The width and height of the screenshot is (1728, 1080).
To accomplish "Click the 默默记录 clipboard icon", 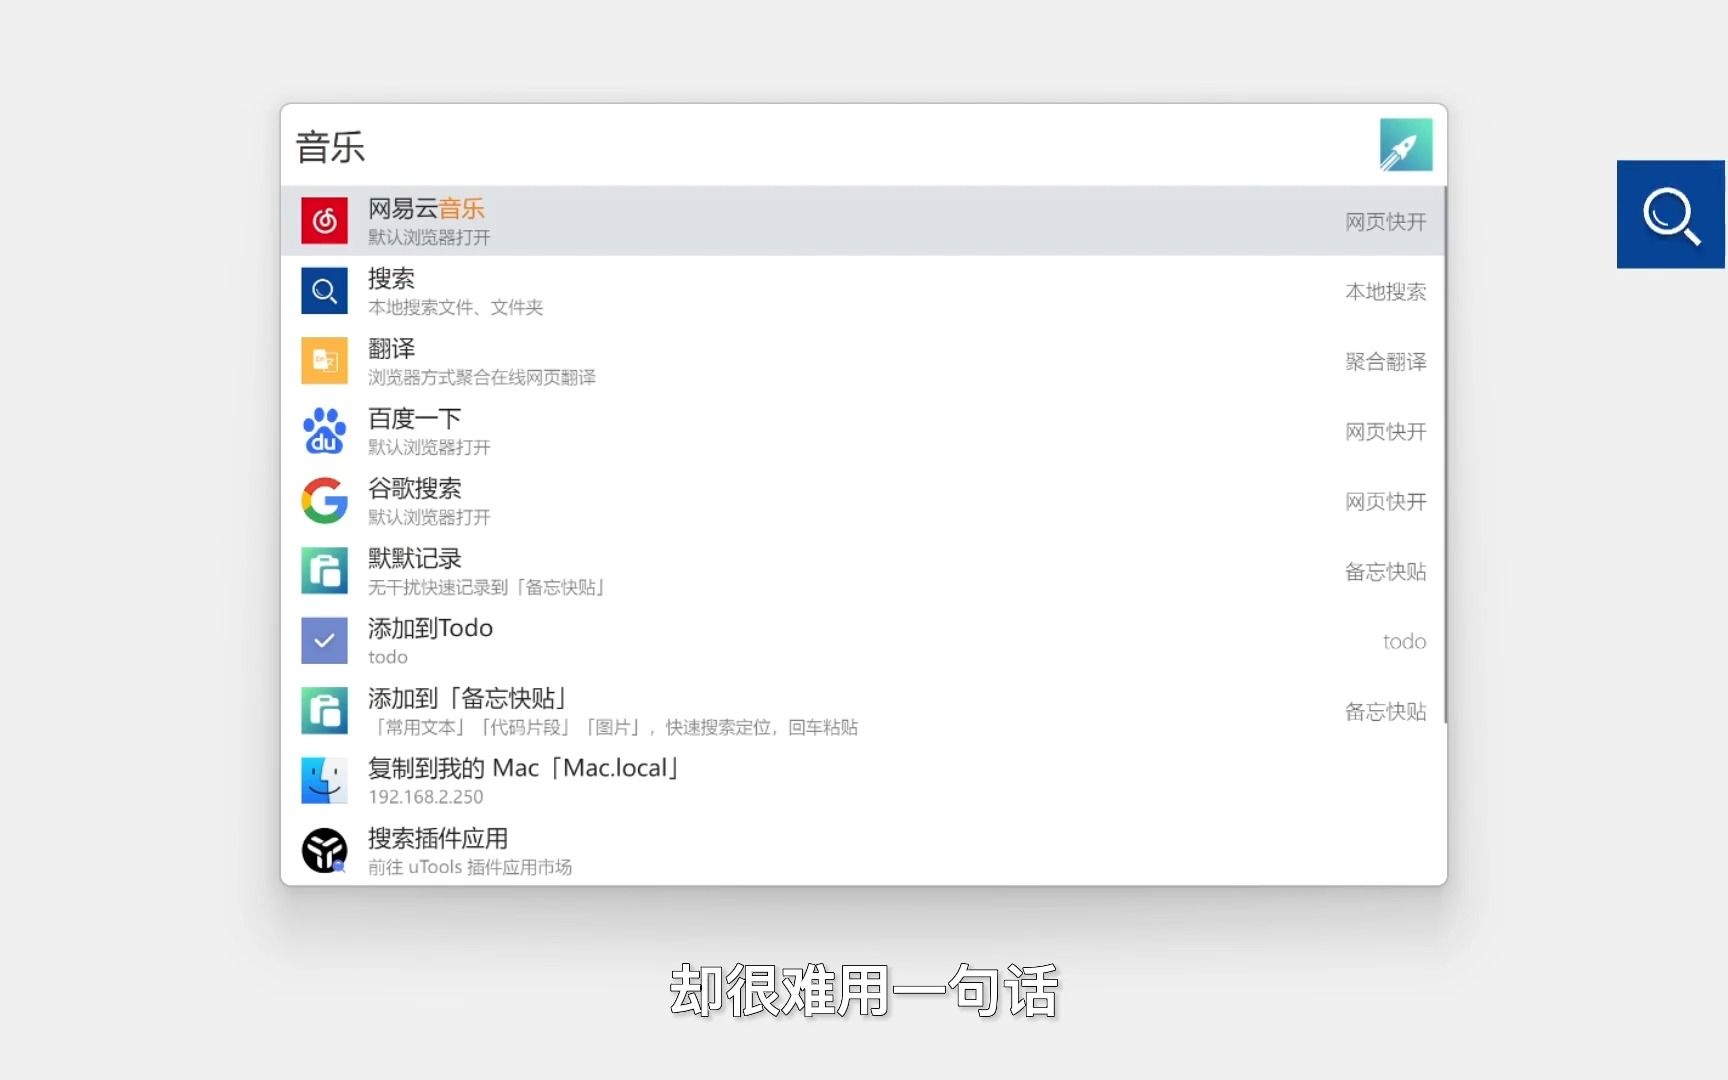I will point(323,570).
